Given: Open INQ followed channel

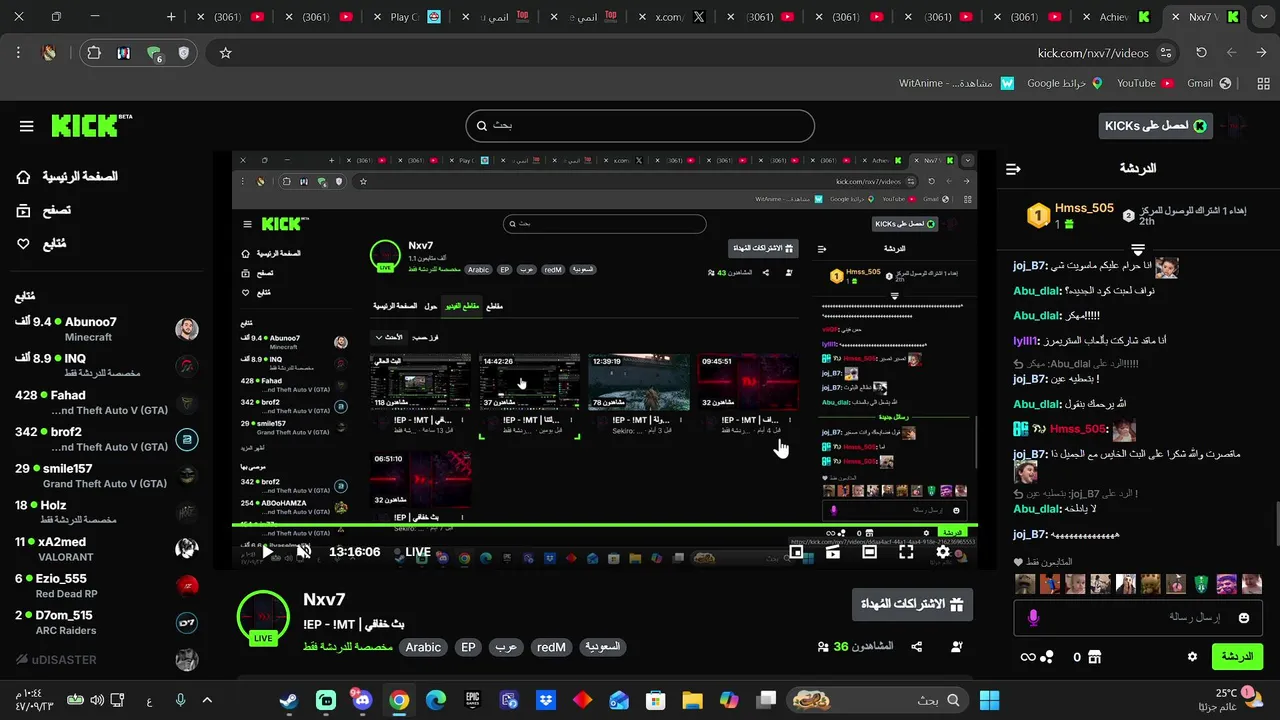Looking at the screenshot, I should click(107, 365).
